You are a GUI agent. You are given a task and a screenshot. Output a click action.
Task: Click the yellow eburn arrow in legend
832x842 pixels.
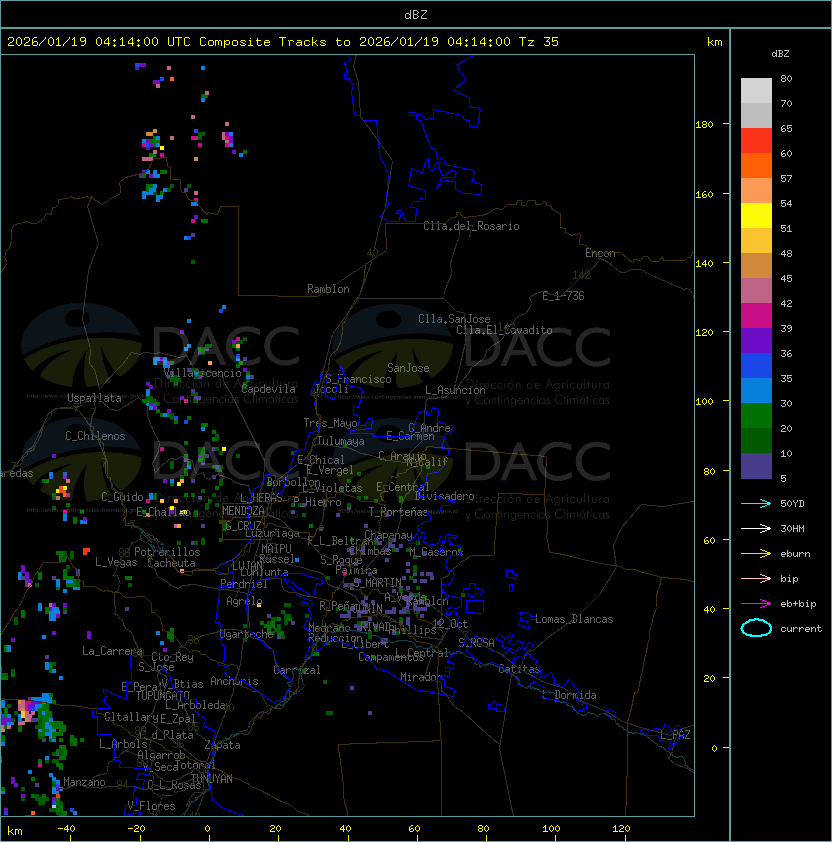[756, 554]
